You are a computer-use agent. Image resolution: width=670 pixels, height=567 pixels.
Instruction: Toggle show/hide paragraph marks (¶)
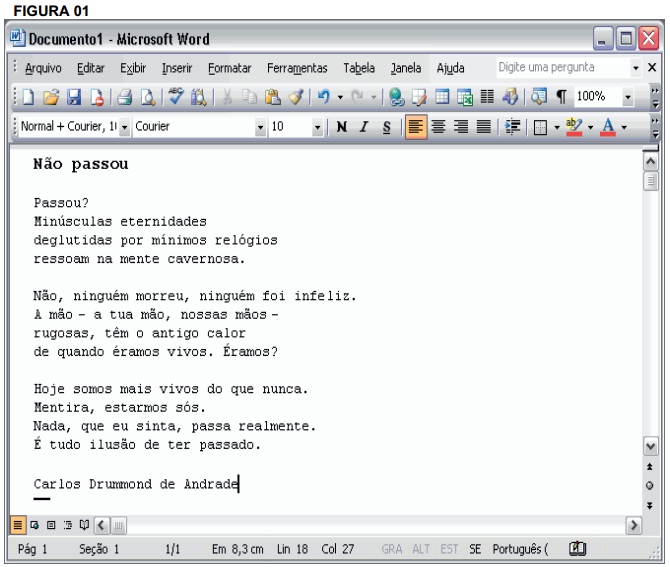(561, 97)
